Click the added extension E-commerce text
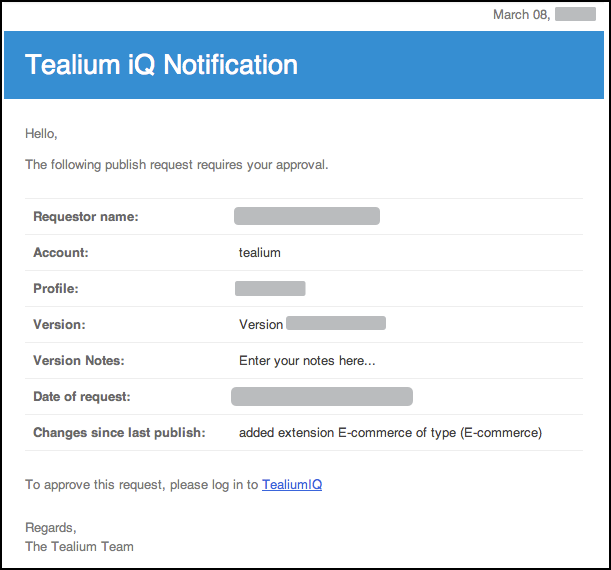The height and width of the screenshot is (570, 611). (x=390, y=433)
